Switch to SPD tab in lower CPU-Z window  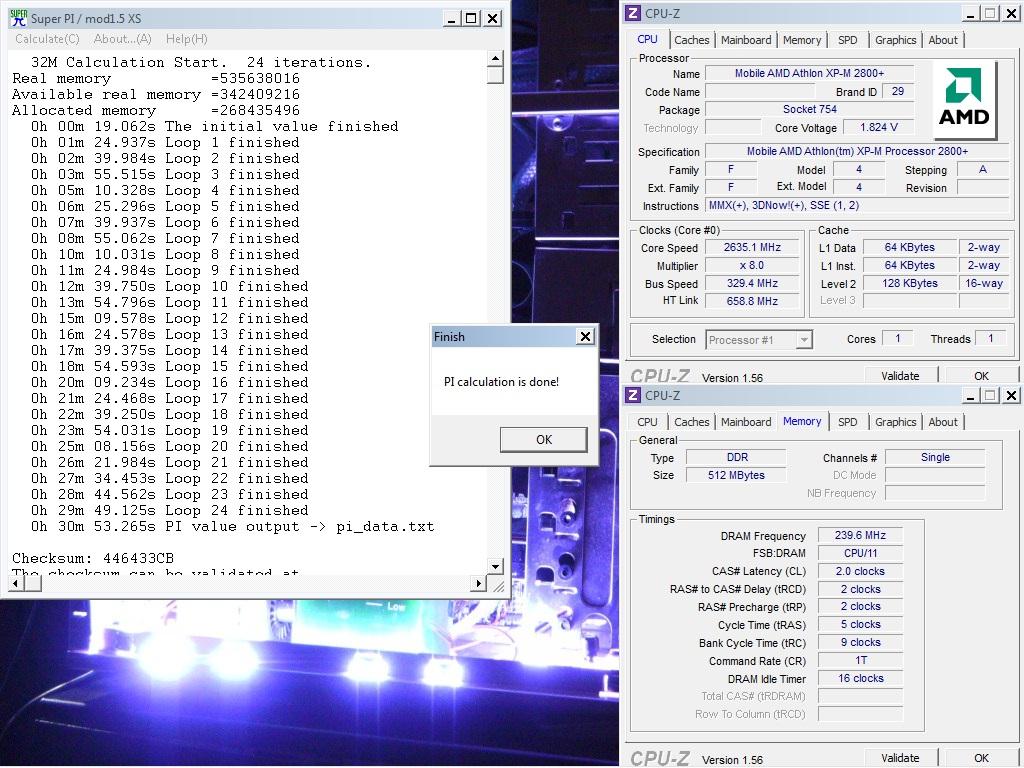tap(848, 422)
